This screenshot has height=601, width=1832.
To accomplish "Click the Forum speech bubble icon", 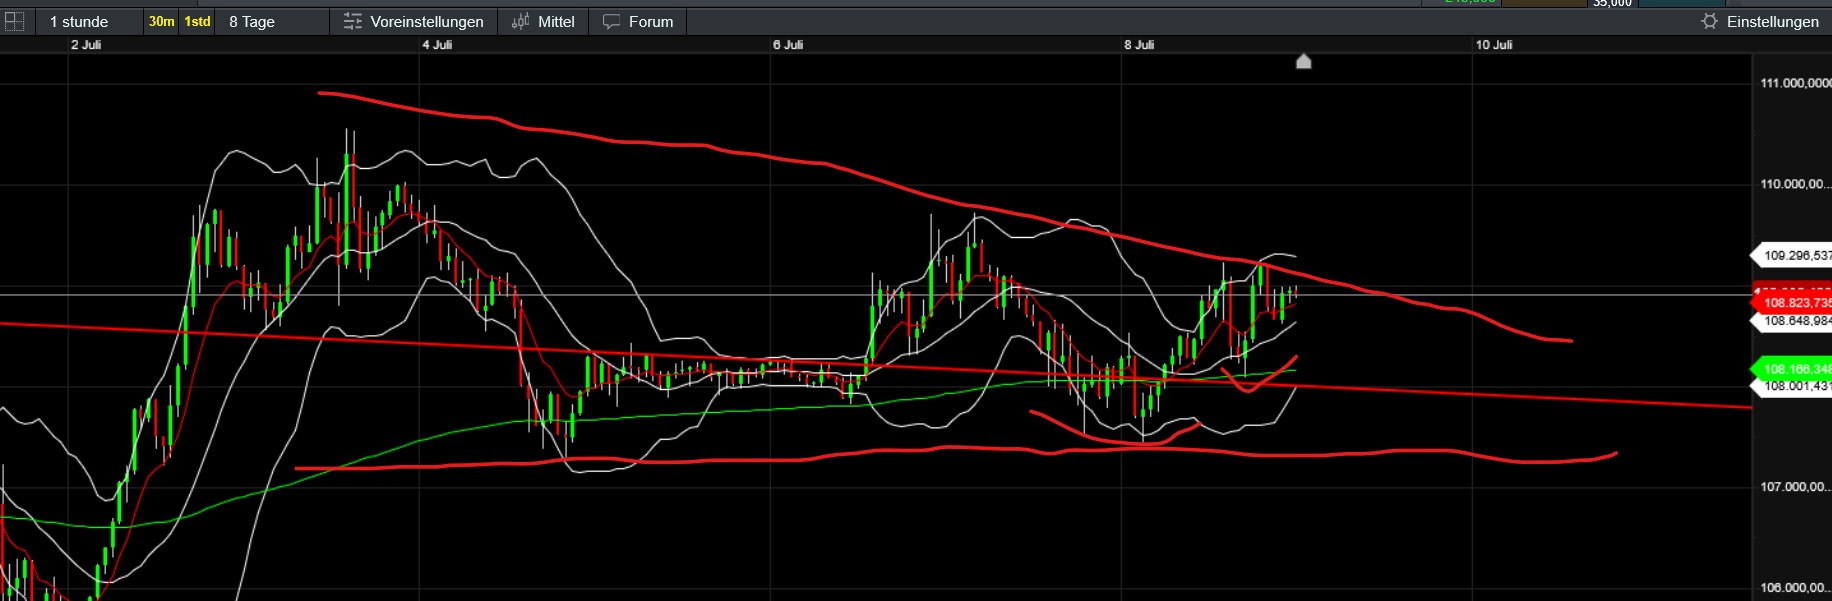I will tap(612, 21).
